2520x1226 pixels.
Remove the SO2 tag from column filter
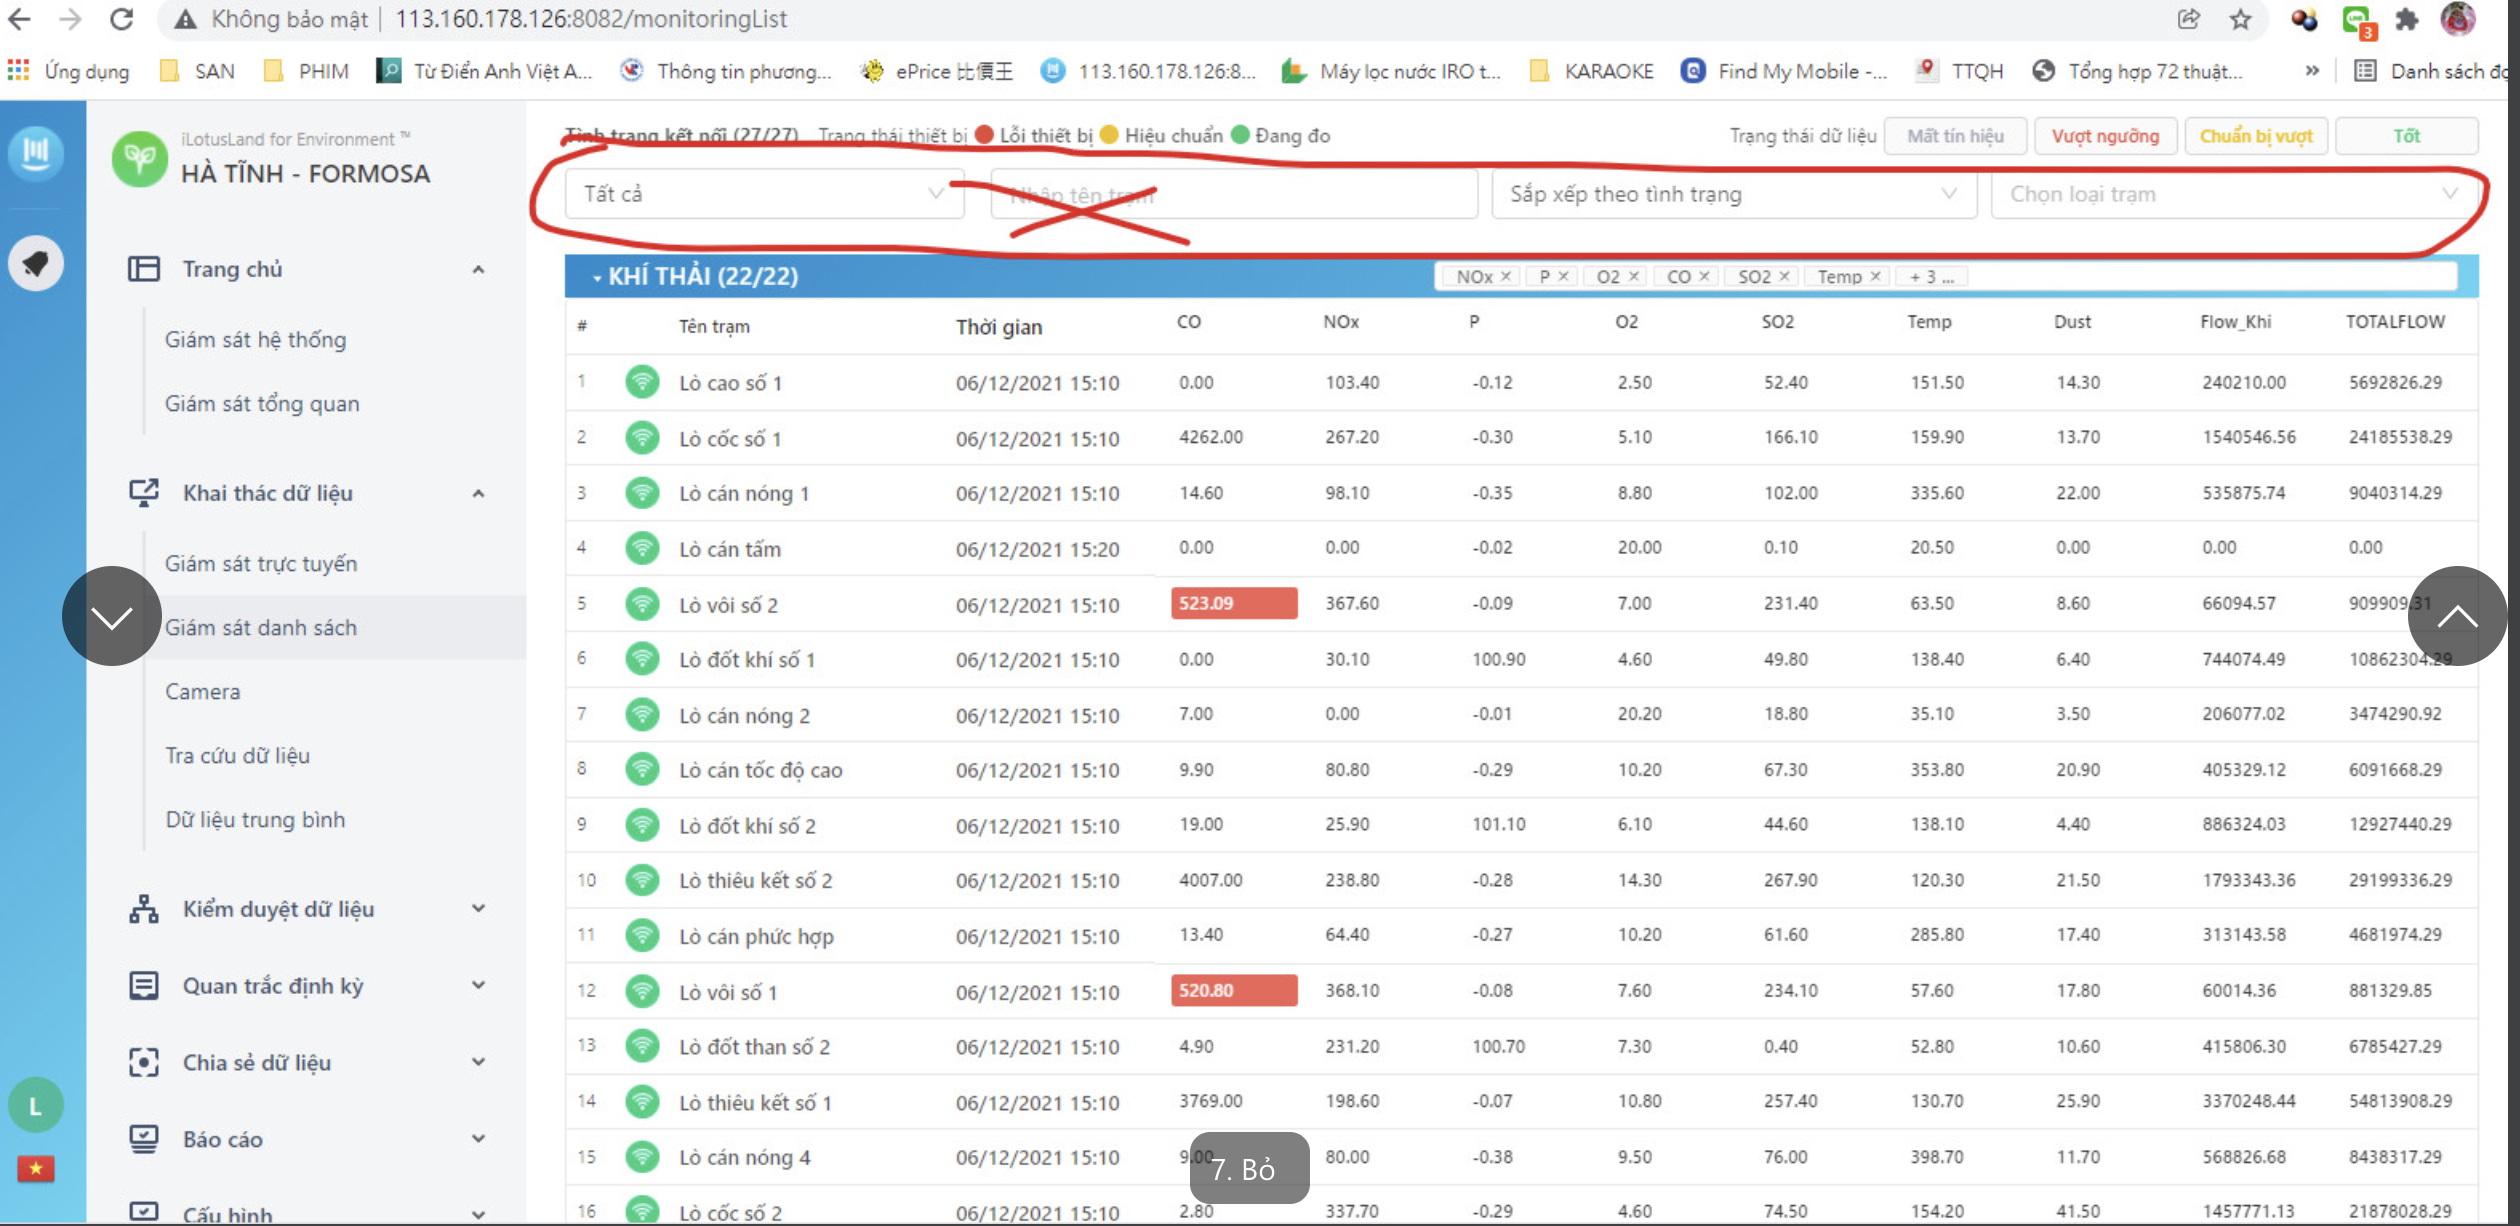coord(1784,276)
